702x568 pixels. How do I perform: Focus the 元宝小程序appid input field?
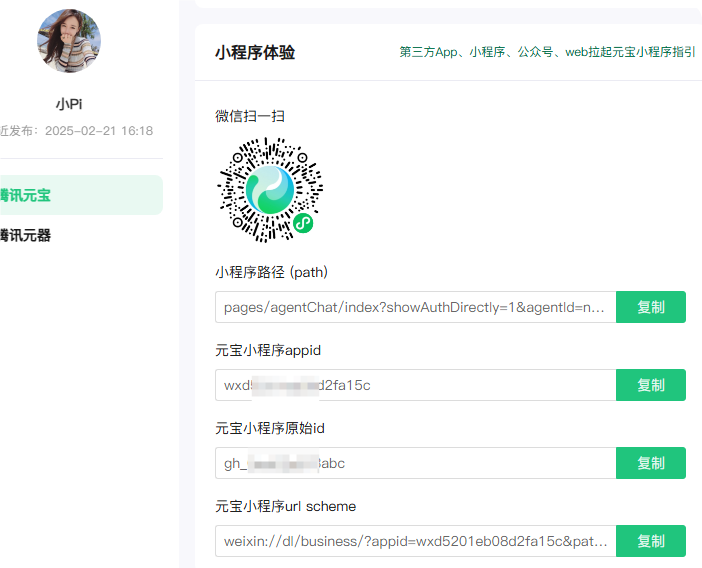(x=415, y=385)
